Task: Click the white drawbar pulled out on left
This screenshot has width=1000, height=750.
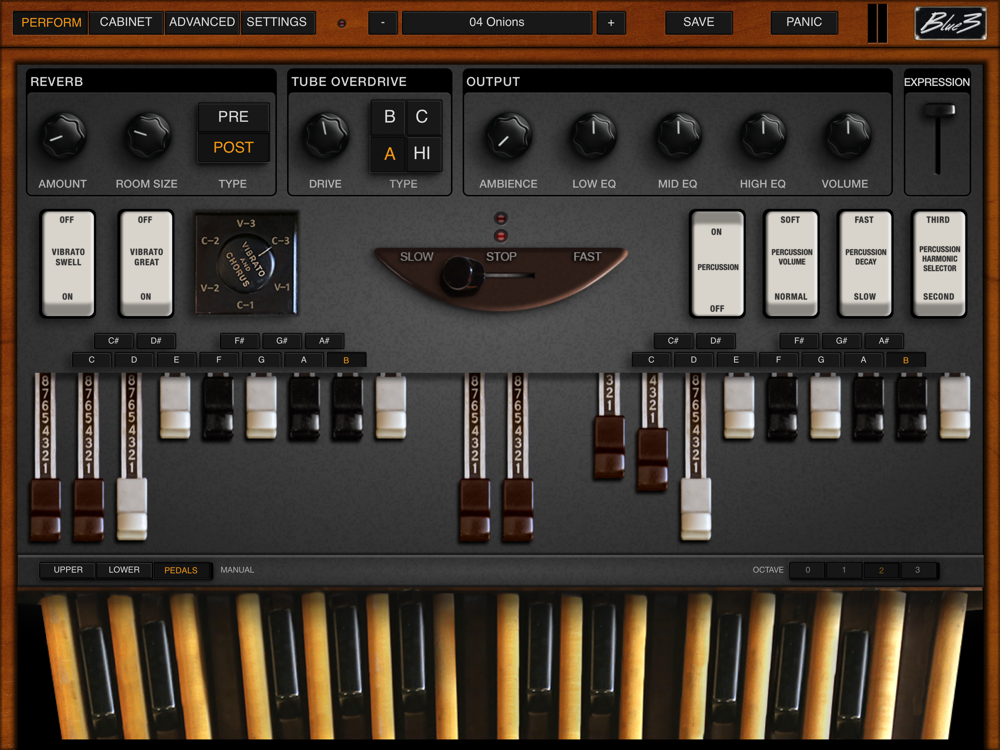Action: click(132, 508)
